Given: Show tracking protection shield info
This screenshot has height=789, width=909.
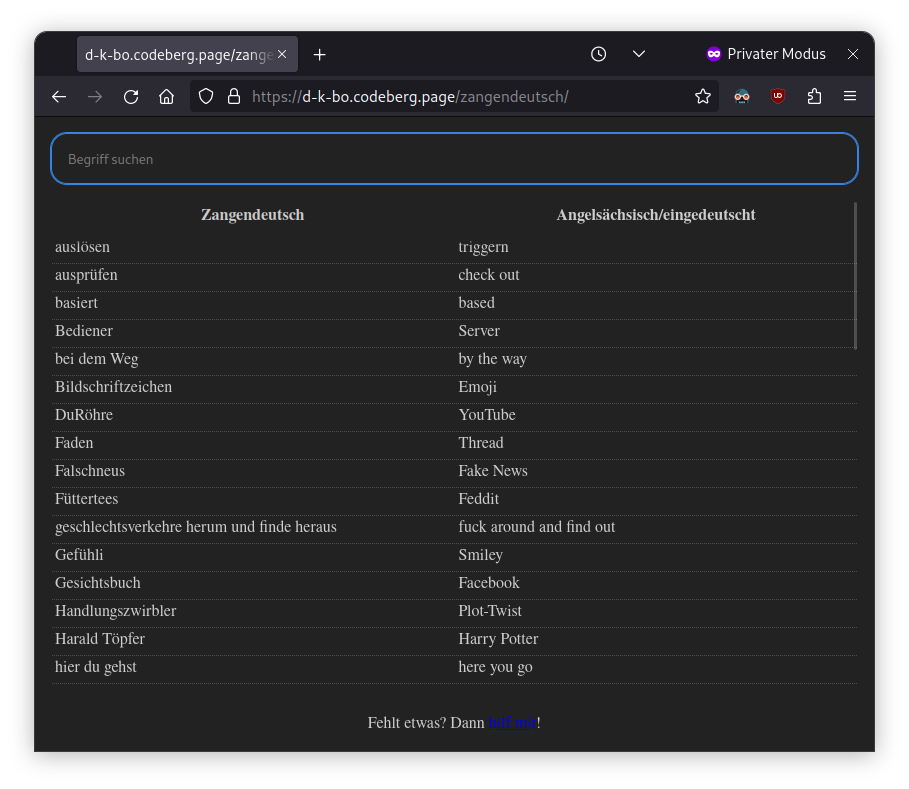Looking at the screenshot, I should click(206, 96).
